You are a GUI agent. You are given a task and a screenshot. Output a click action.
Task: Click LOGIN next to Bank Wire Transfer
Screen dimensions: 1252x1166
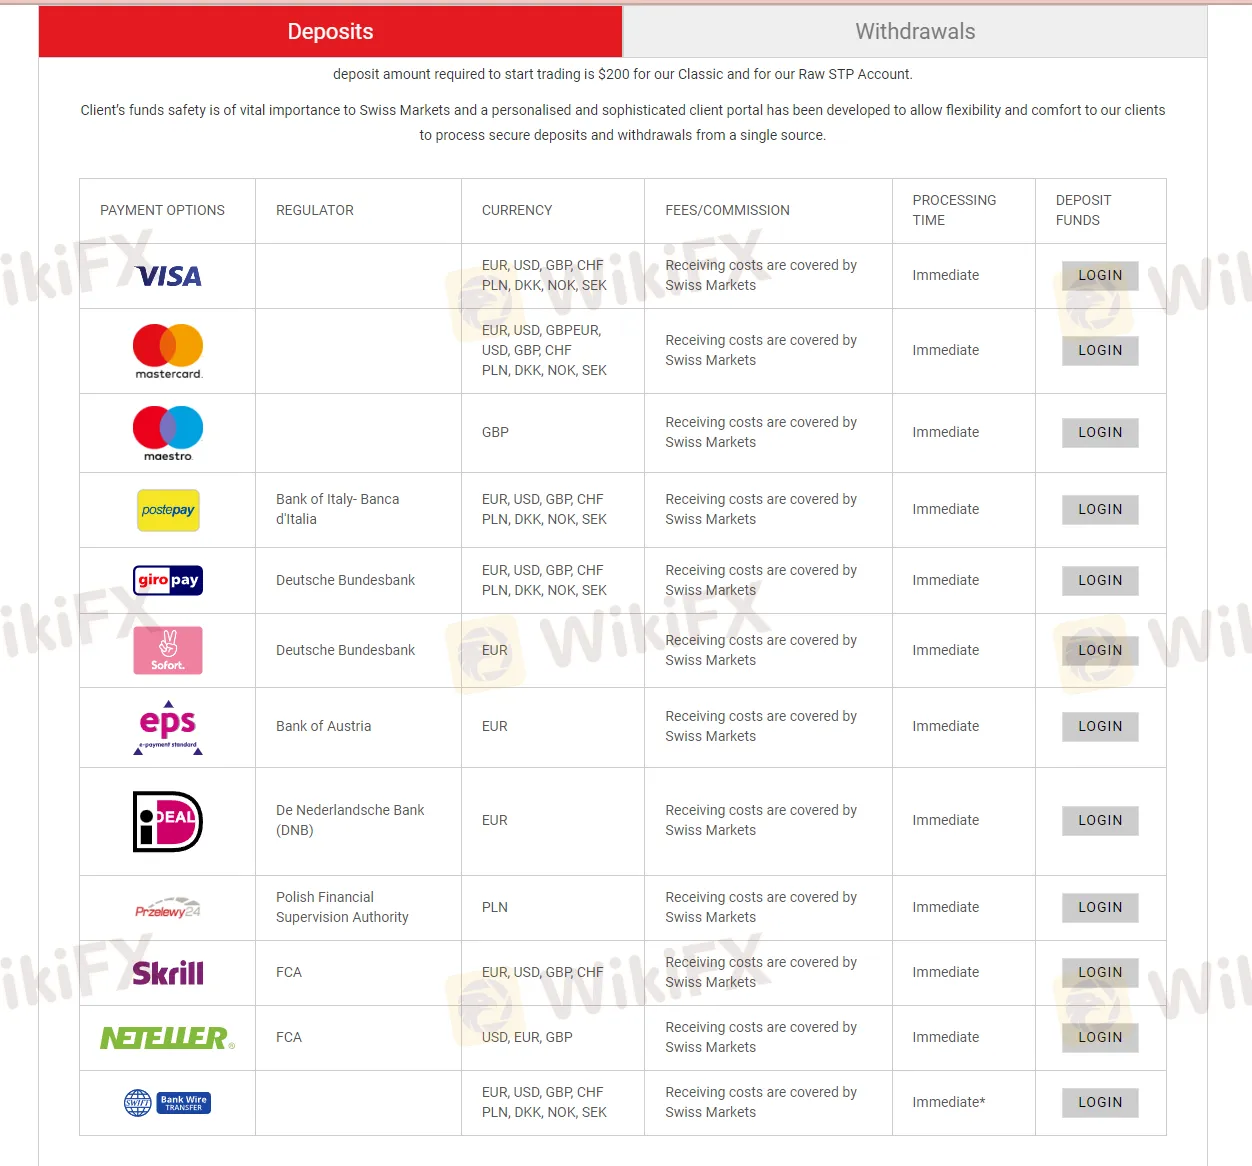(x=1100, y=1102)
